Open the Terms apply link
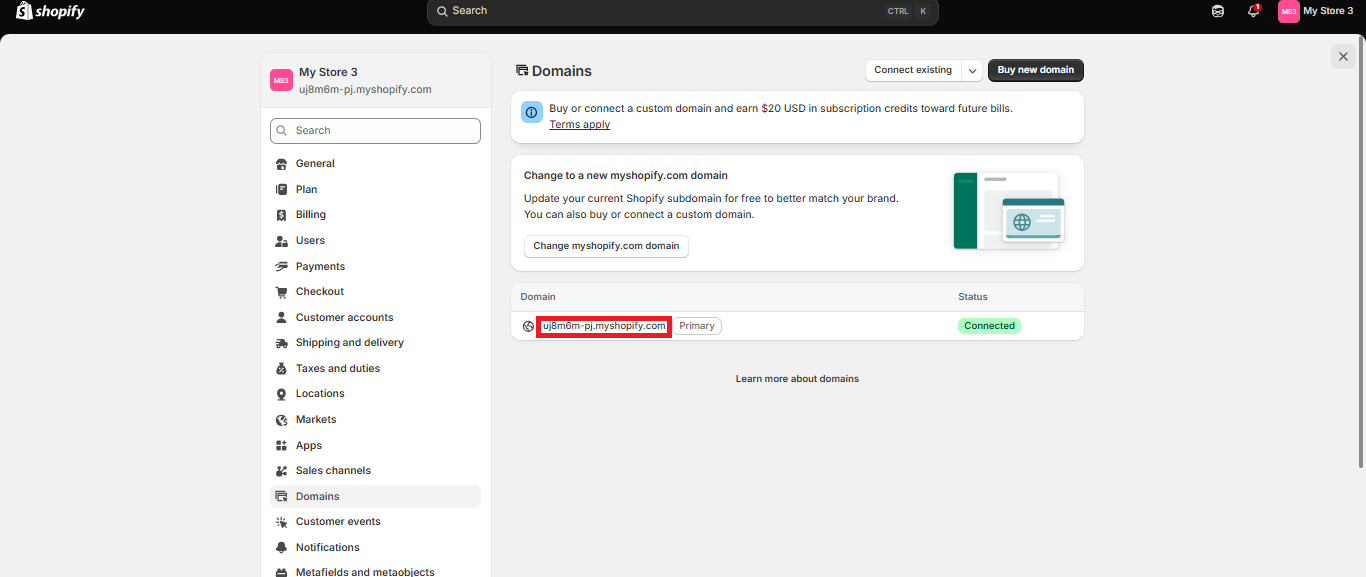 coord(580,125)
